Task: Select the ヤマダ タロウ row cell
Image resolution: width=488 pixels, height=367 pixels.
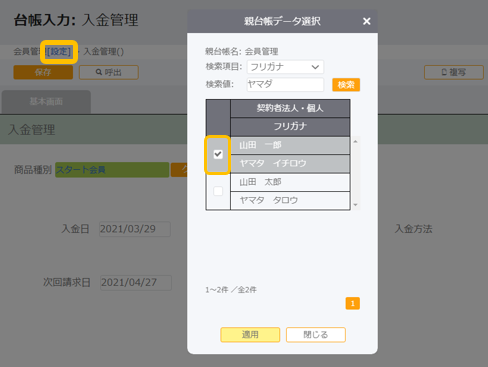Action: [x=290, y=200]
